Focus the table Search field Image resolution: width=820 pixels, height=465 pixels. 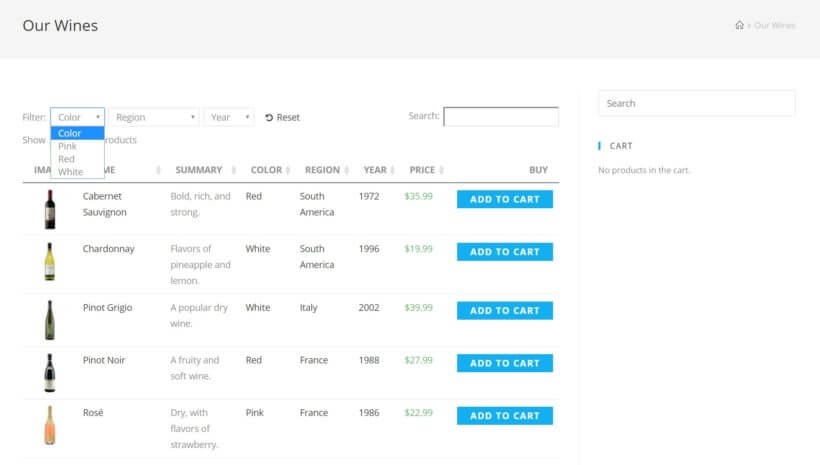coord(501,117)
